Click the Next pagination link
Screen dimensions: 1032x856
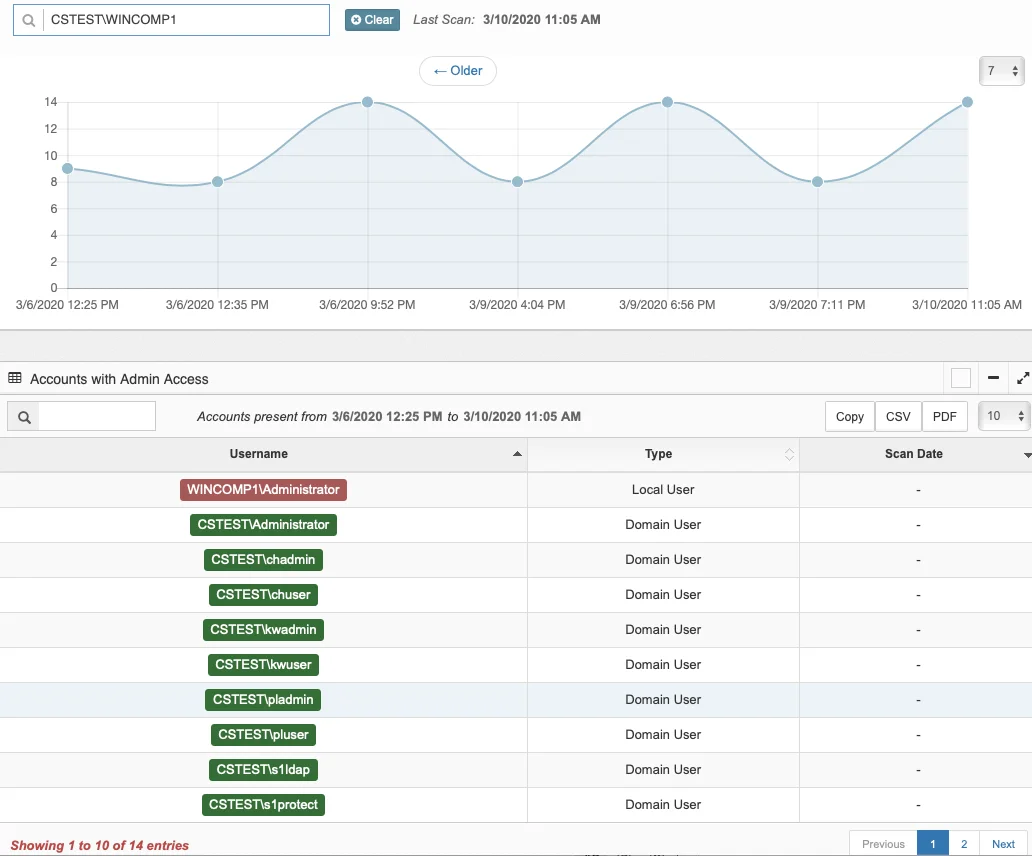click(1003, 843)
